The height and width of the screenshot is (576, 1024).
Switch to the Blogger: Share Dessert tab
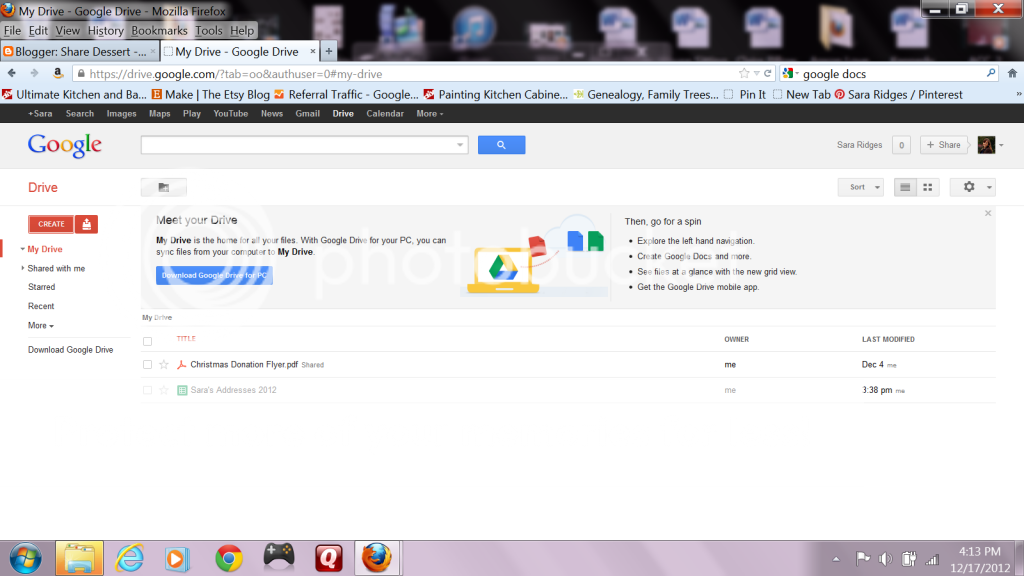pyautogui.click(x=79, y=51)
